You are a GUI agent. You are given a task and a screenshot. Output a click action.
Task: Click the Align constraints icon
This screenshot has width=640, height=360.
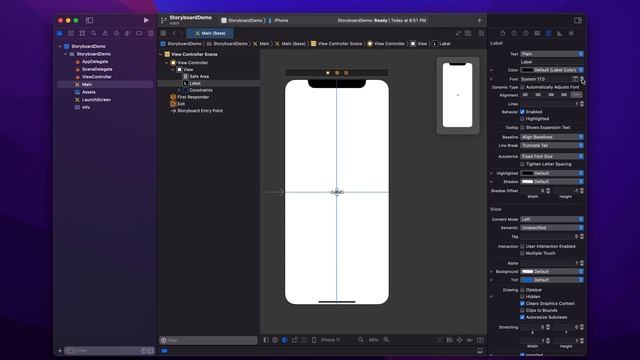[x=449, y=340]
